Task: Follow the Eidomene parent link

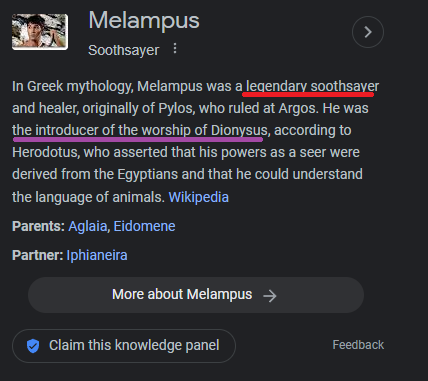Action: [144, 226]
